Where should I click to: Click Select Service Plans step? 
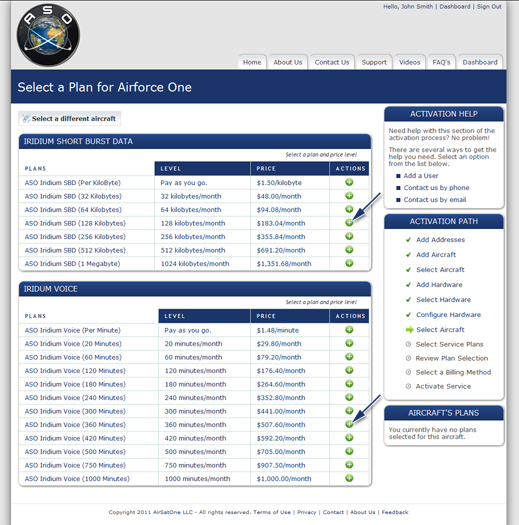(449, 345)
